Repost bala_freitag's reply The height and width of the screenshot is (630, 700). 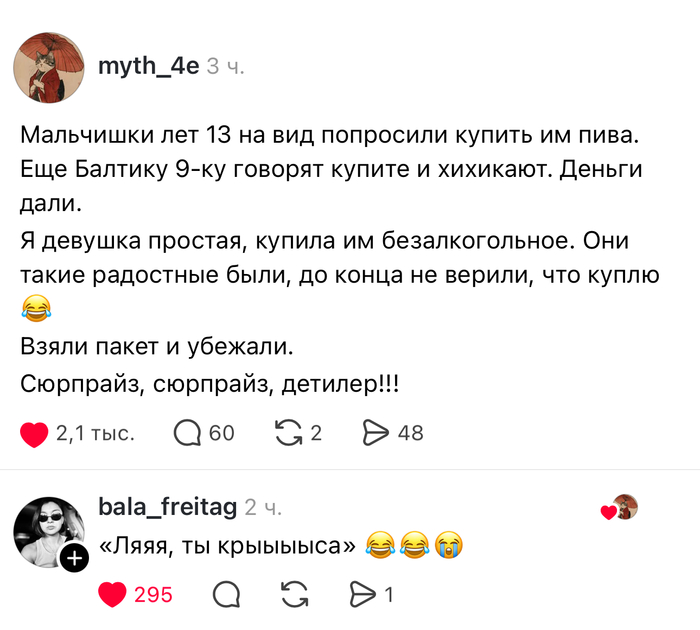coord(294,595)
